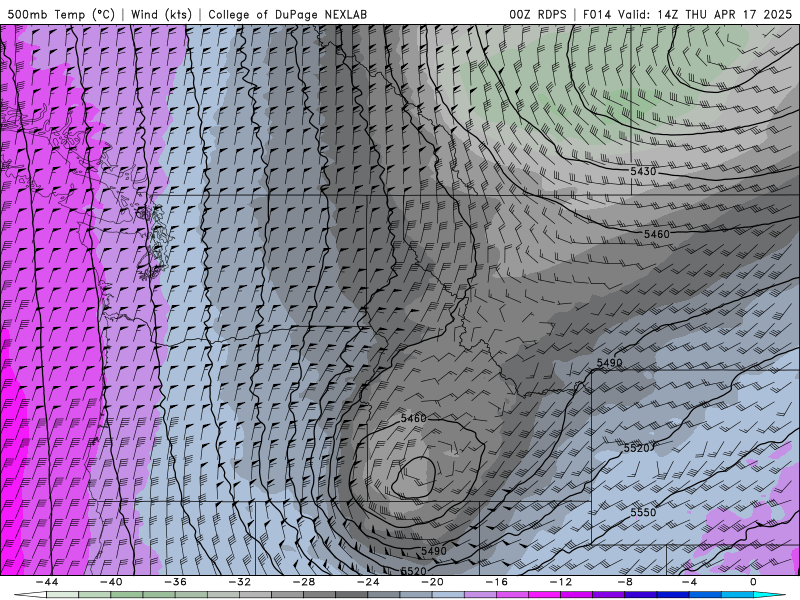Viewport: 800px width, 600px height.
Task: Click the -28 colorbar value
Action: tap(304, 582)
